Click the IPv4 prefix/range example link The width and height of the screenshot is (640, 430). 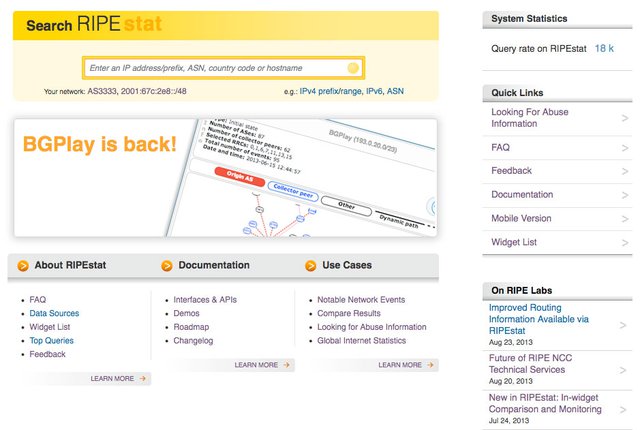tap(331, 91)
